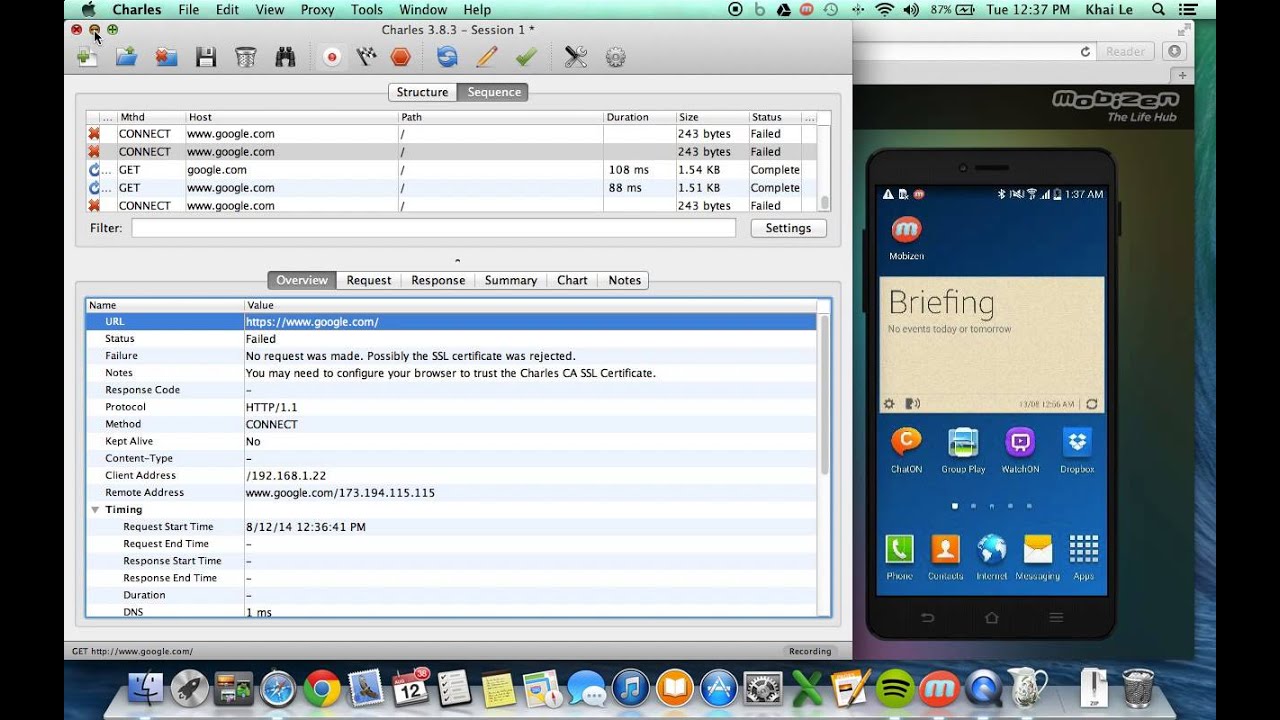Switch to the Sequence view

pos(494,92)
